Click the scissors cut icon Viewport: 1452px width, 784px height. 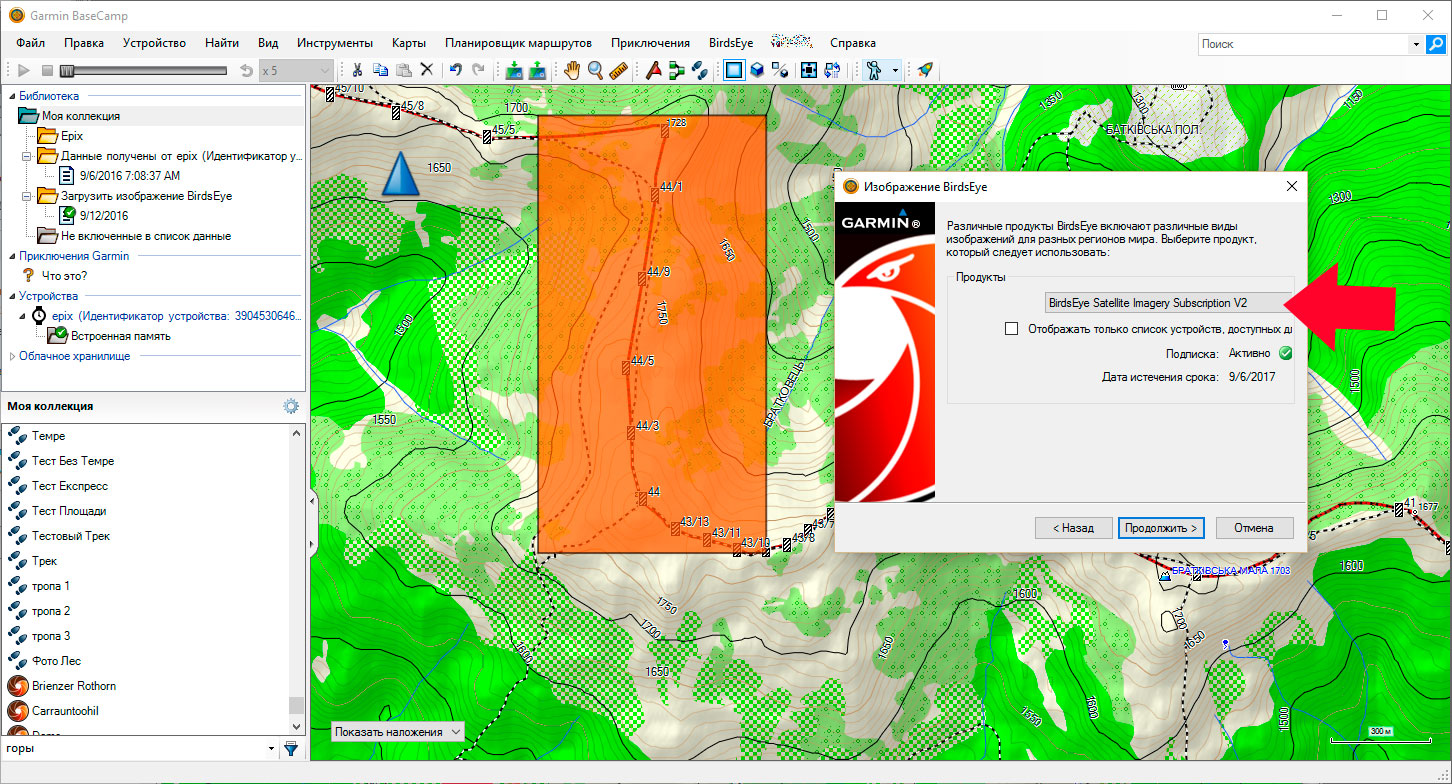(x=356, y=70)
